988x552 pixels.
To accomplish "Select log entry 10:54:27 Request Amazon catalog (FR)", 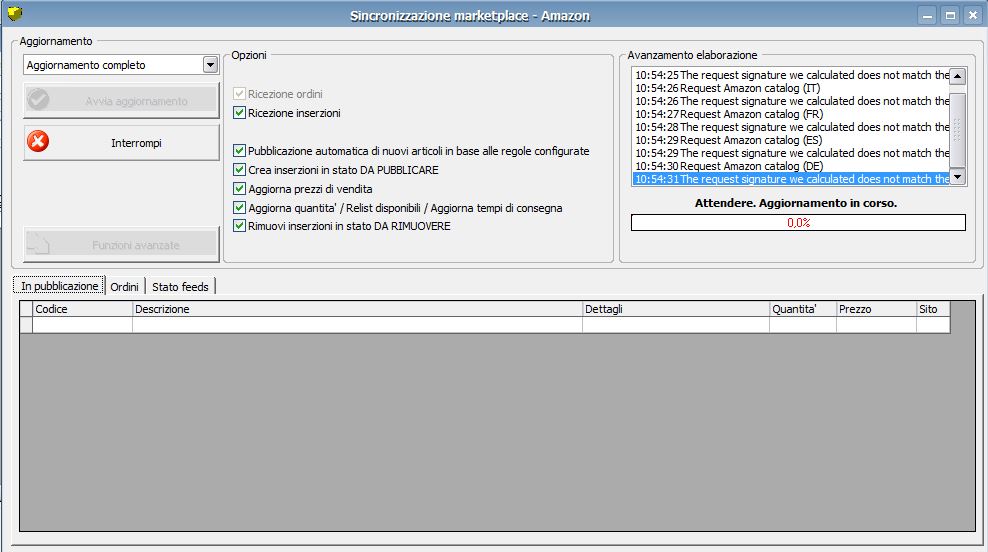I will click(x=791, y=114).
